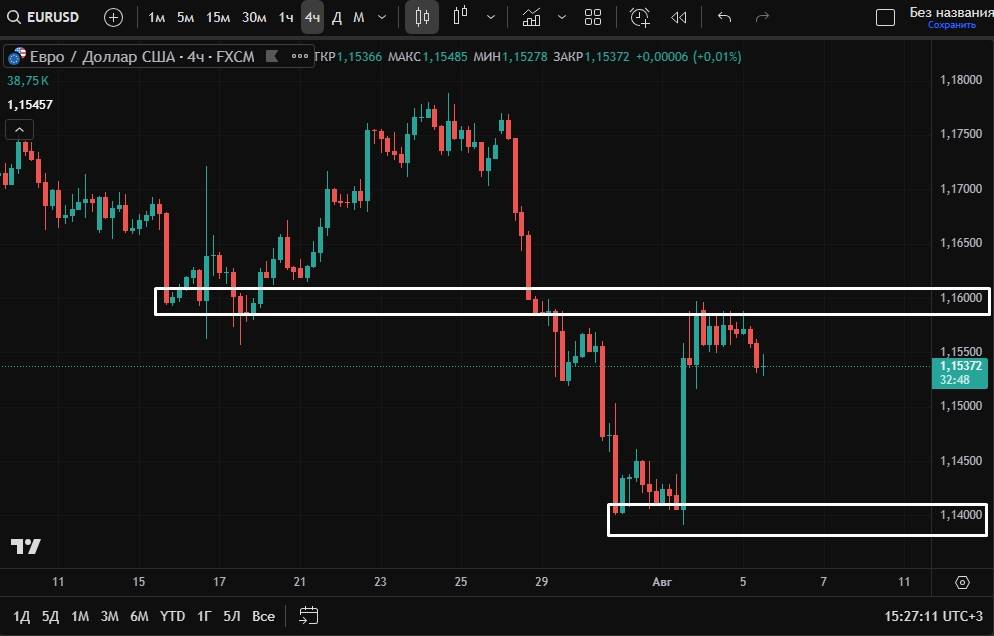Create an alert with the clock icon
The image size is (994, 636).
pyautogui.click(x=640, y=17)
